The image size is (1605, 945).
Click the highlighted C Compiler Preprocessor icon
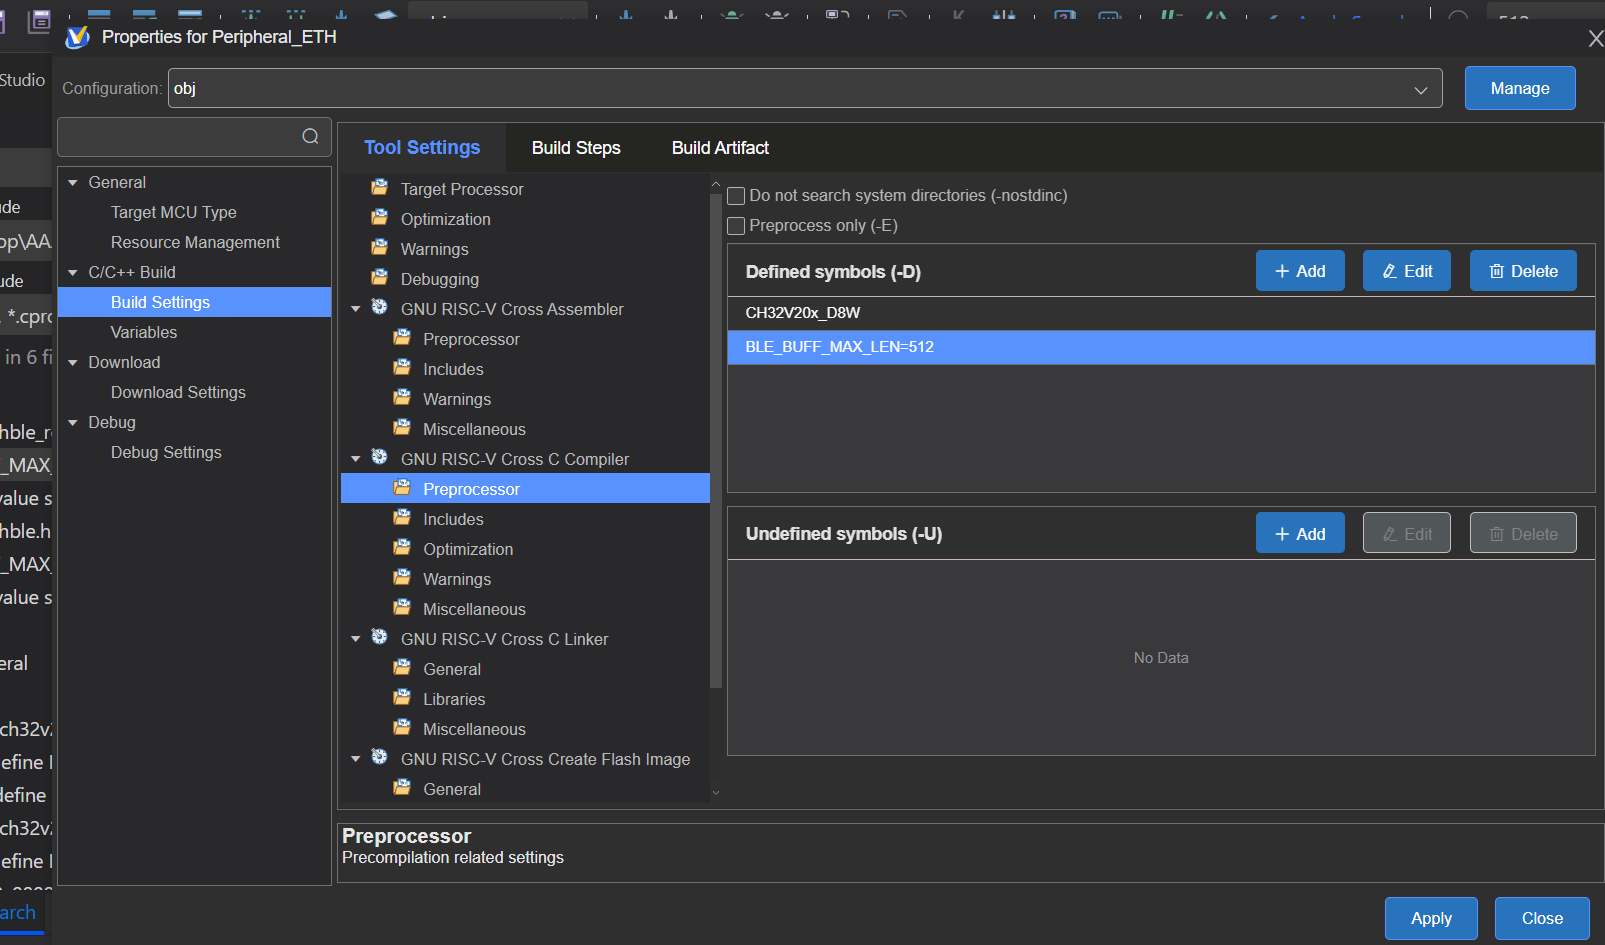click(402, 488)
